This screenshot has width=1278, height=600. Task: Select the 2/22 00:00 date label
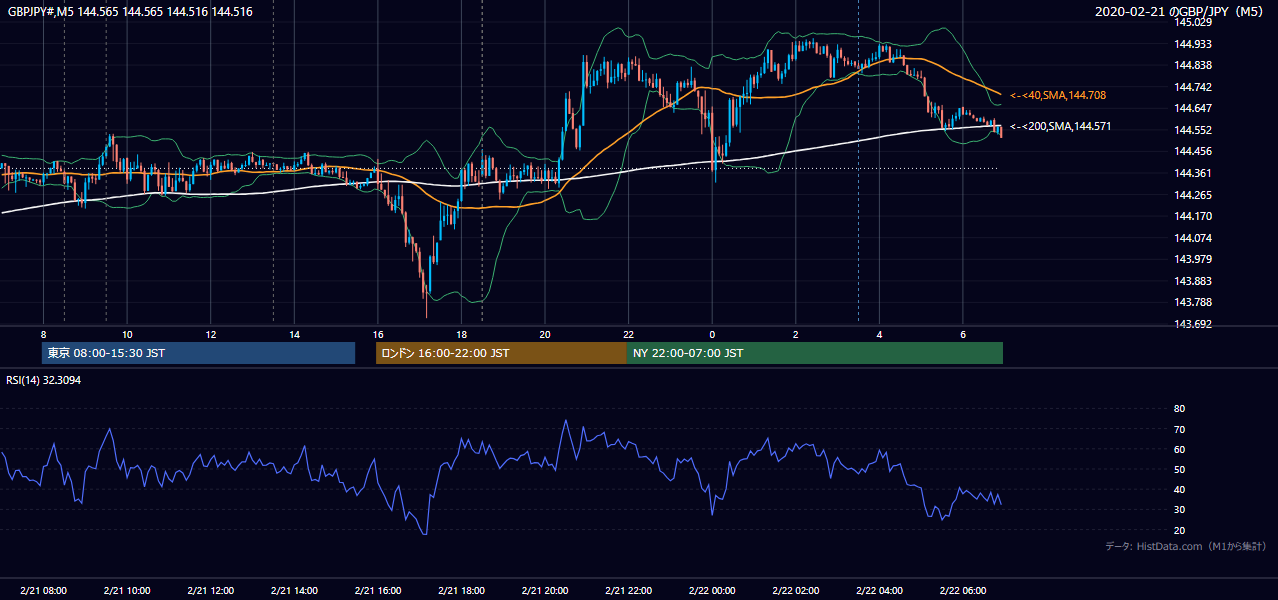[712, 590]
